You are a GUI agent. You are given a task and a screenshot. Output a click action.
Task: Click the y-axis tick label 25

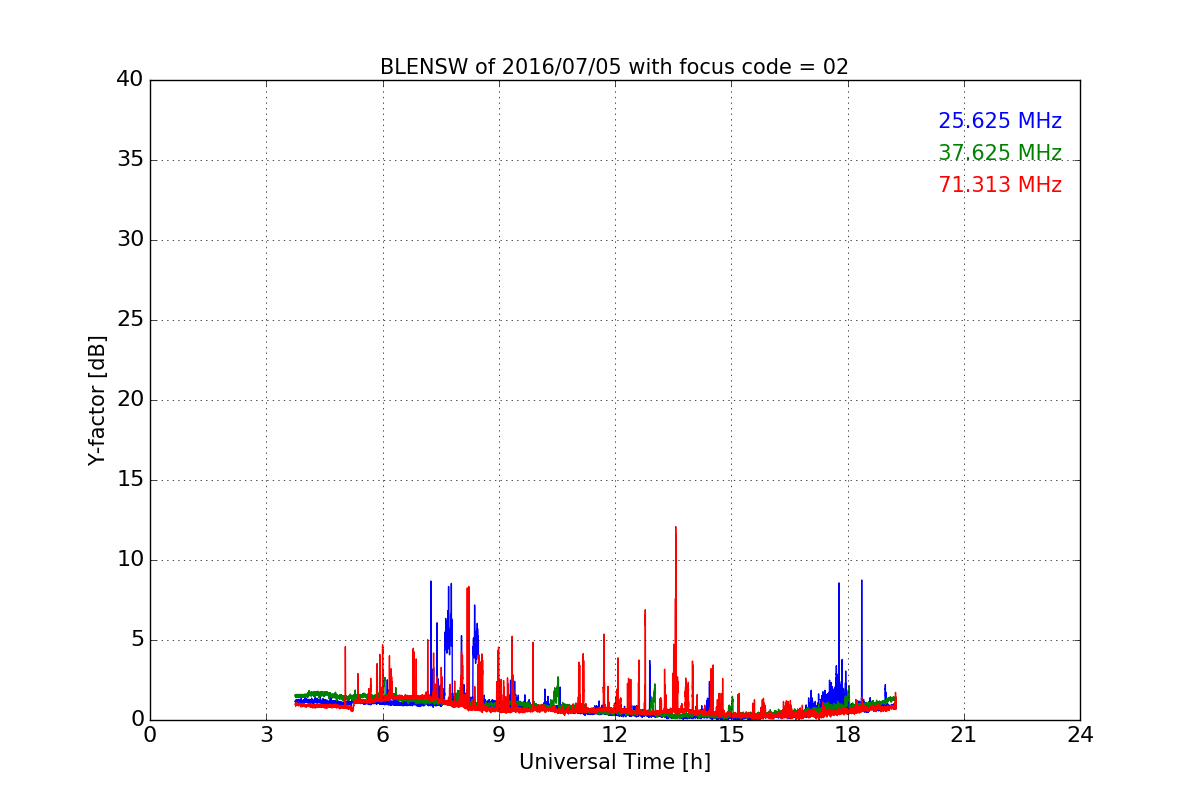130,320
